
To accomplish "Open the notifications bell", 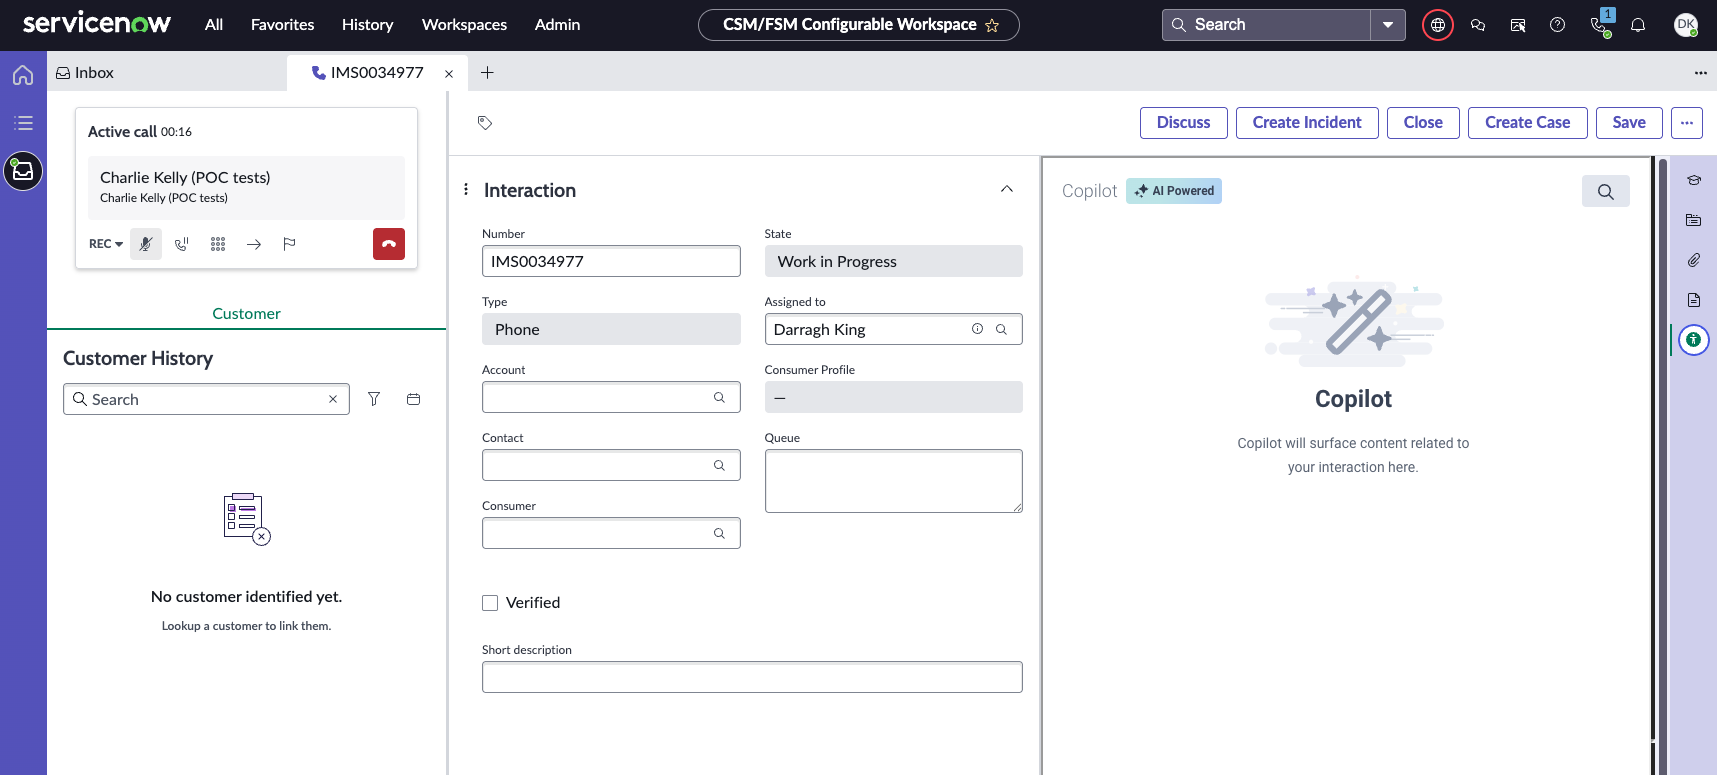I will [1638, 25].
